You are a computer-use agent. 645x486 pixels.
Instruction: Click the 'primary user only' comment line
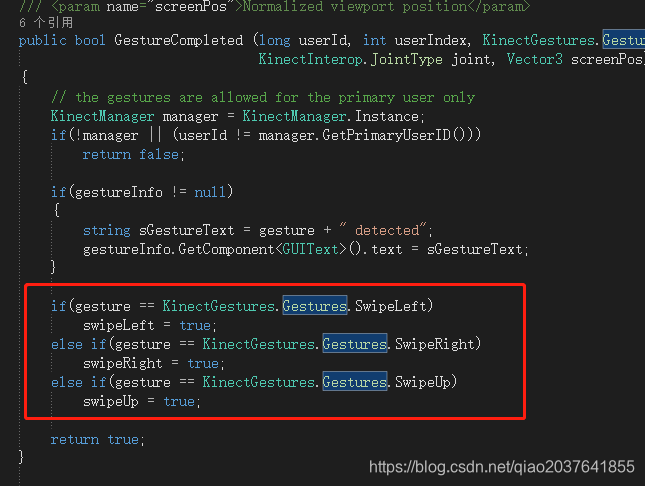(263, 98)
